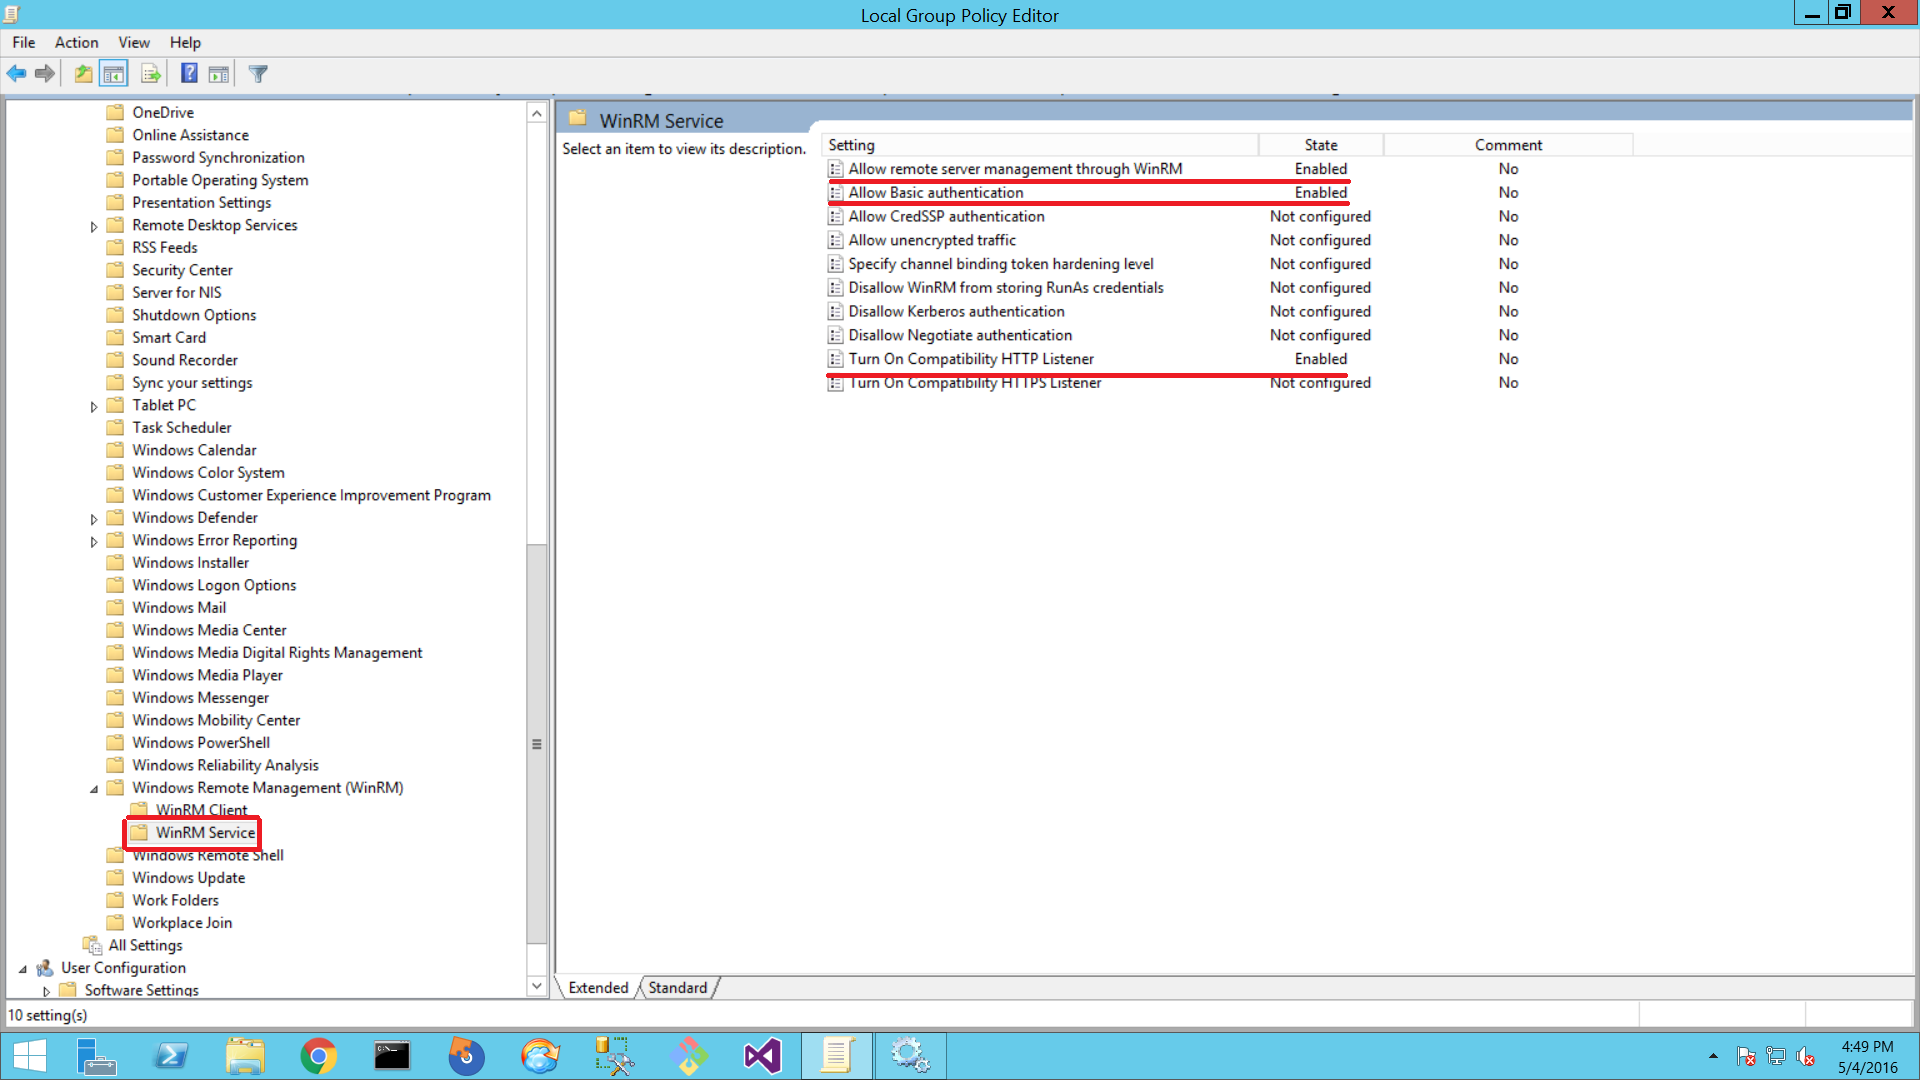Open the Action menu
1920x1080 pixels.
tap(76, 42)
